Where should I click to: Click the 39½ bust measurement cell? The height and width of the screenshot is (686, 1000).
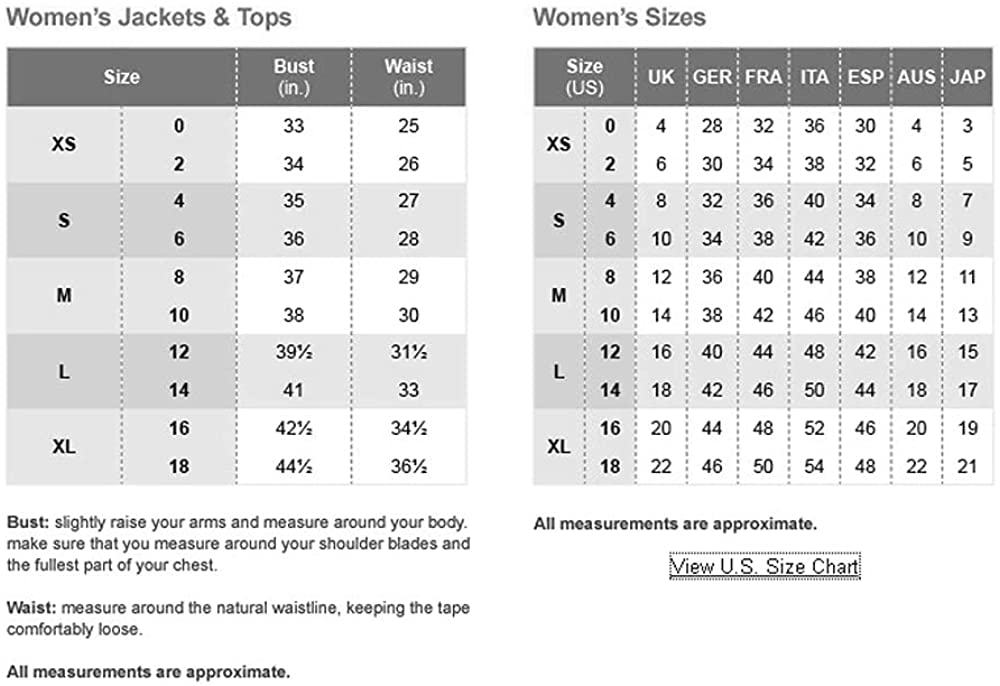tap(293, 353)
